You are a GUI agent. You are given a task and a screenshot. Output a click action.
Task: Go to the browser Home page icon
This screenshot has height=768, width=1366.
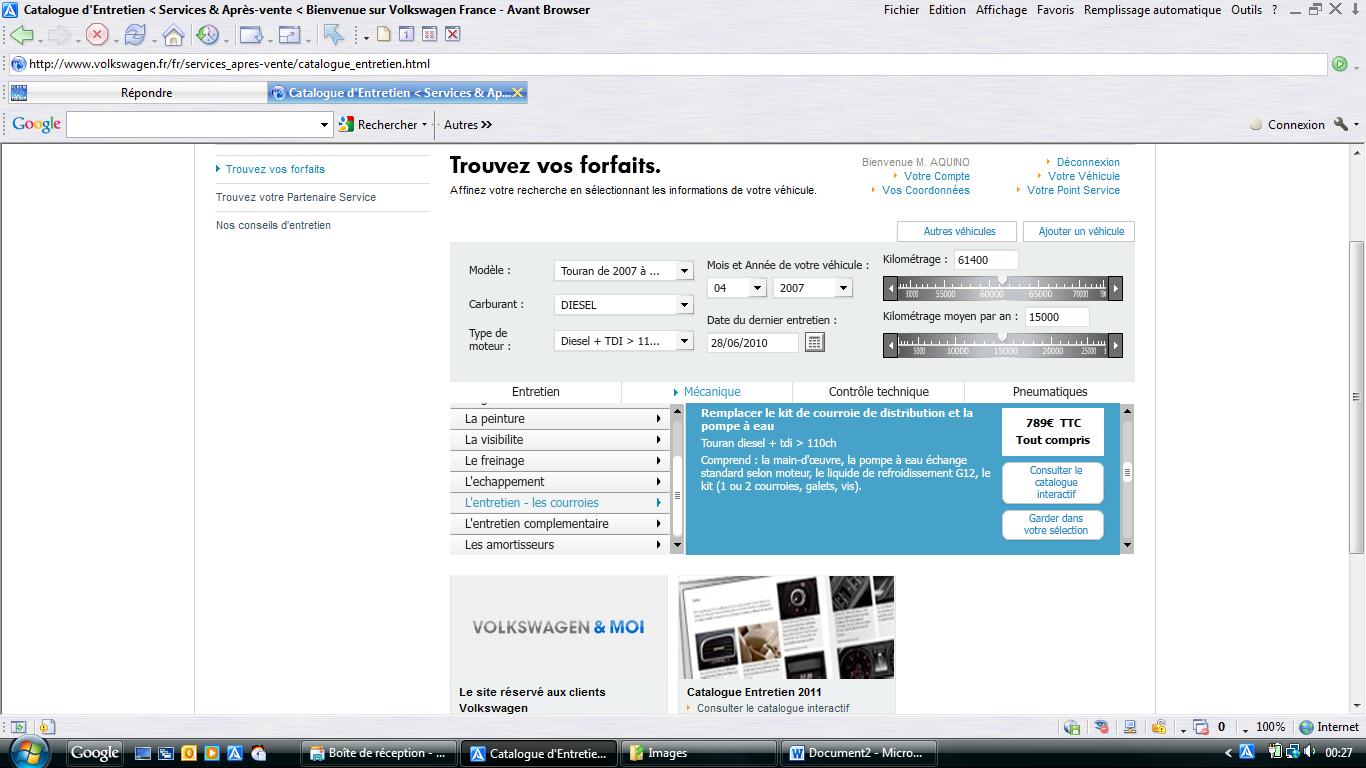[x=173, y=36]
